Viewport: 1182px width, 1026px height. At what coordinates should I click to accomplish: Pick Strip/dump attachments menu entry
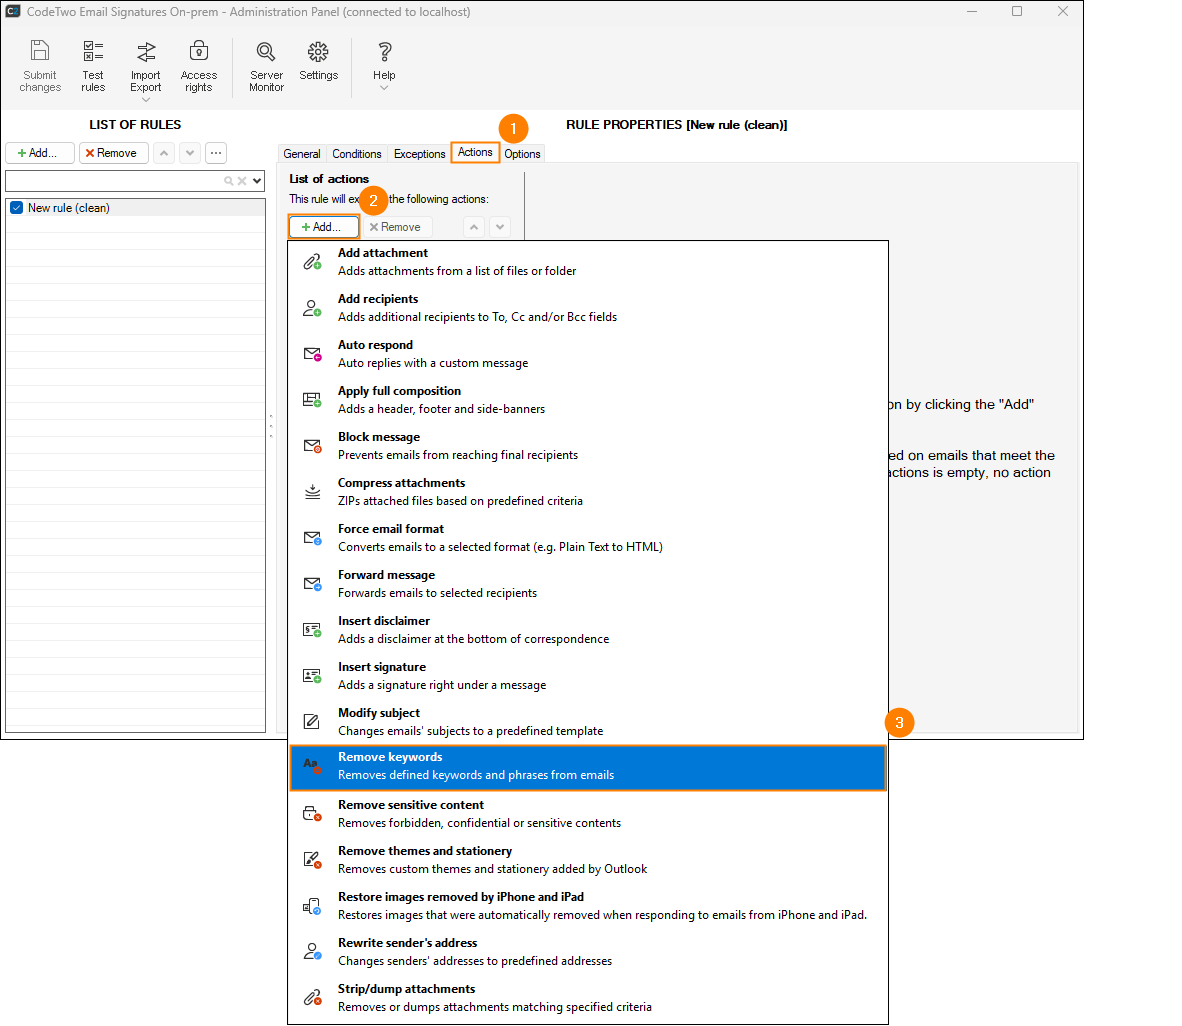[x=587, y=998]
